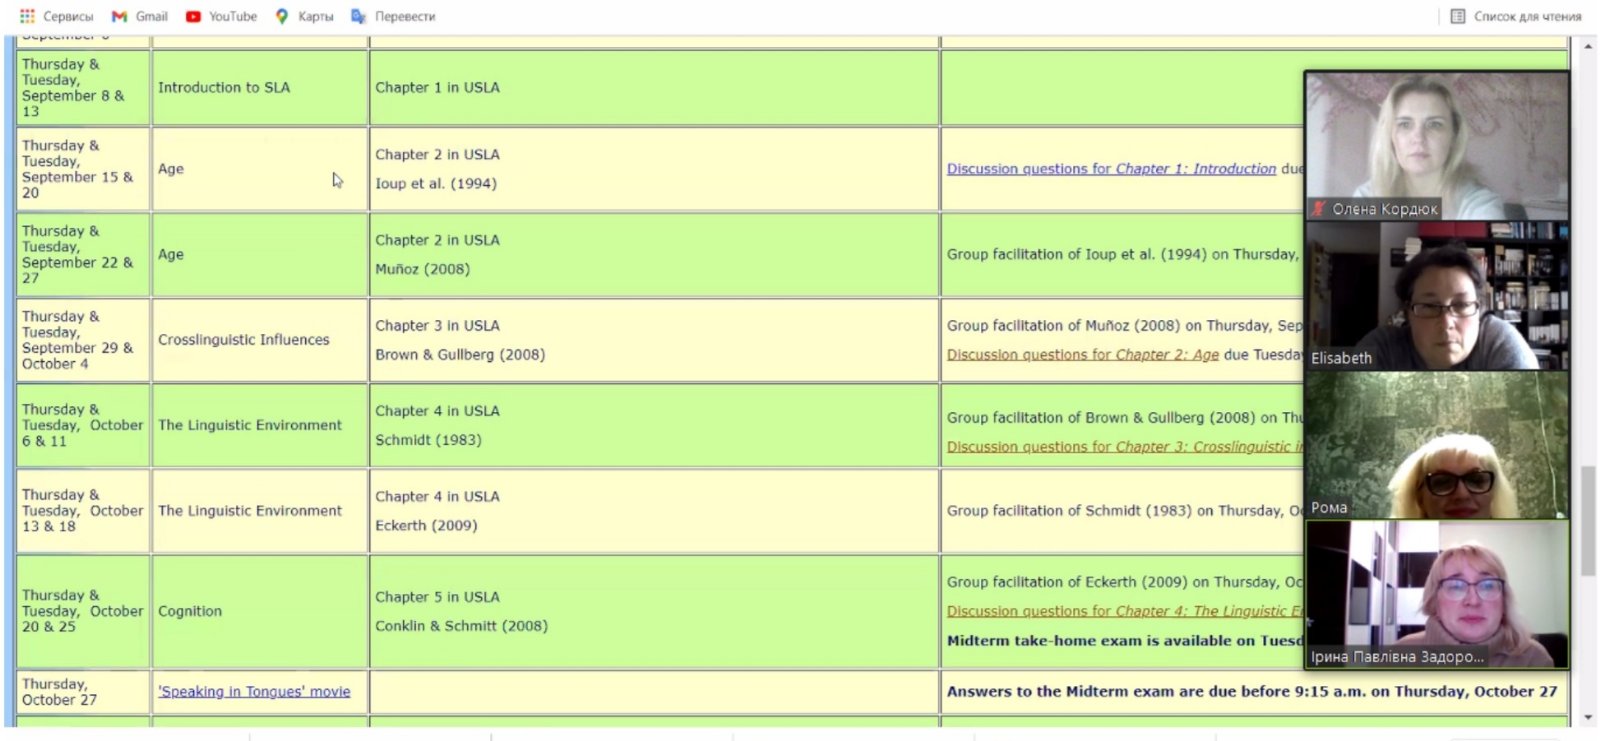This screenshot has height=741, width=1600.
Task: Open the YouTube bookmark
Action: pos(221,16)
